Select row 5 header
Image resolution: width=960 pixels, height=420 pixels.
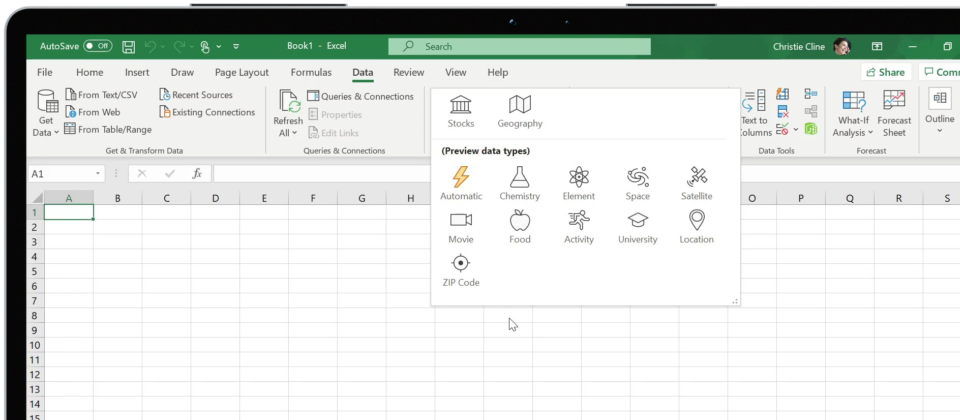click(36, 271)
